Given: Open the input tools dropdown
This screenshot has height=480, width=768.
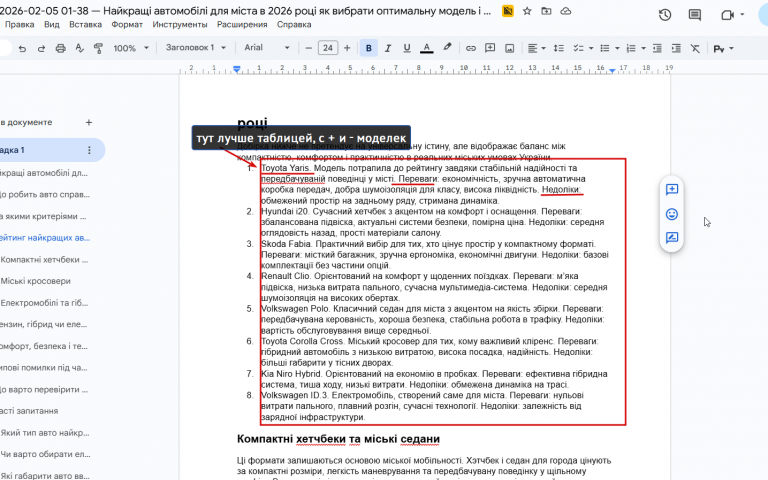Looking at the screenshot, I should coord(723,48).
